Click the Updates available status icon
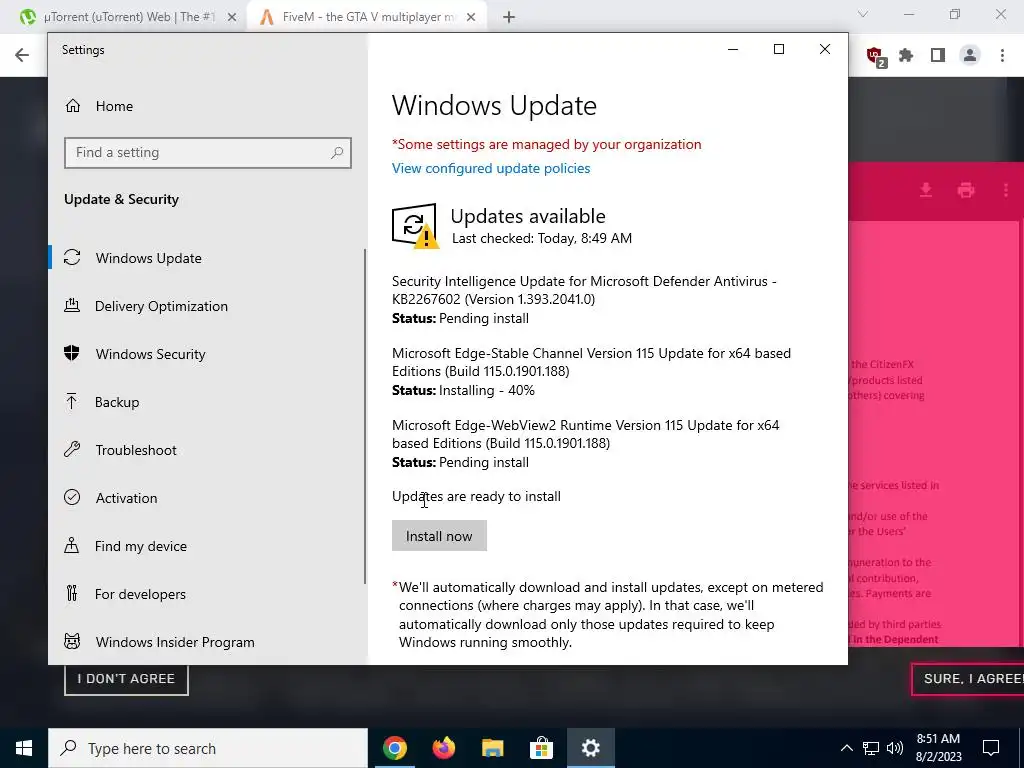Image resolution: width=1024 pixels, height=768 pixels. (415, 226)
